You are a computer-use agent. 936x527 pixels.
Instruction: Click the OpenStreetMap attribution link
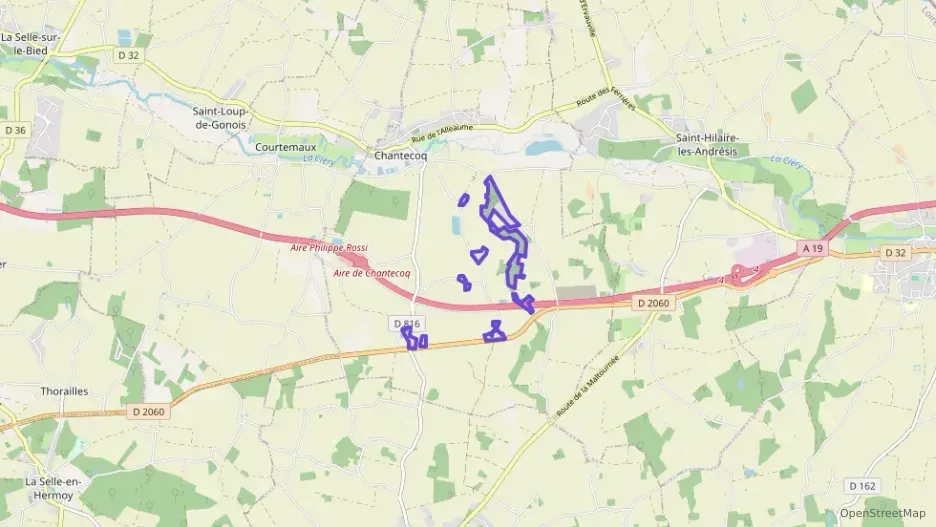click(x=882, y=513)
